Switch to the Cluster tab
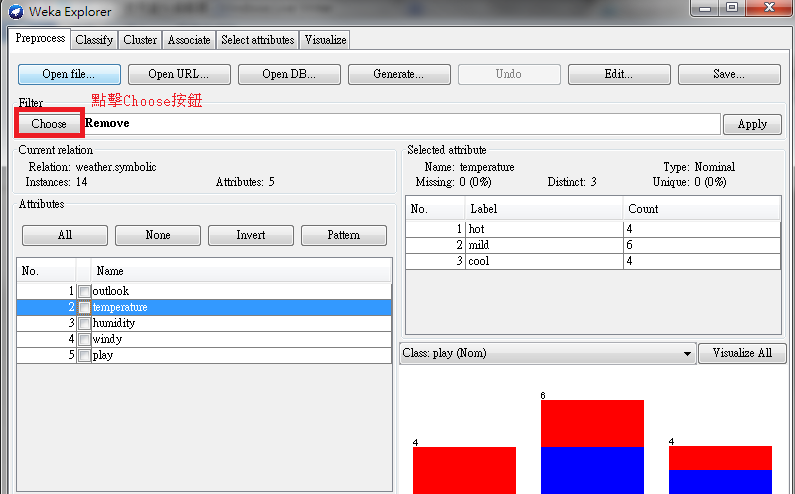The height and width of the screenshot is (494, 795). coord(140,40)
